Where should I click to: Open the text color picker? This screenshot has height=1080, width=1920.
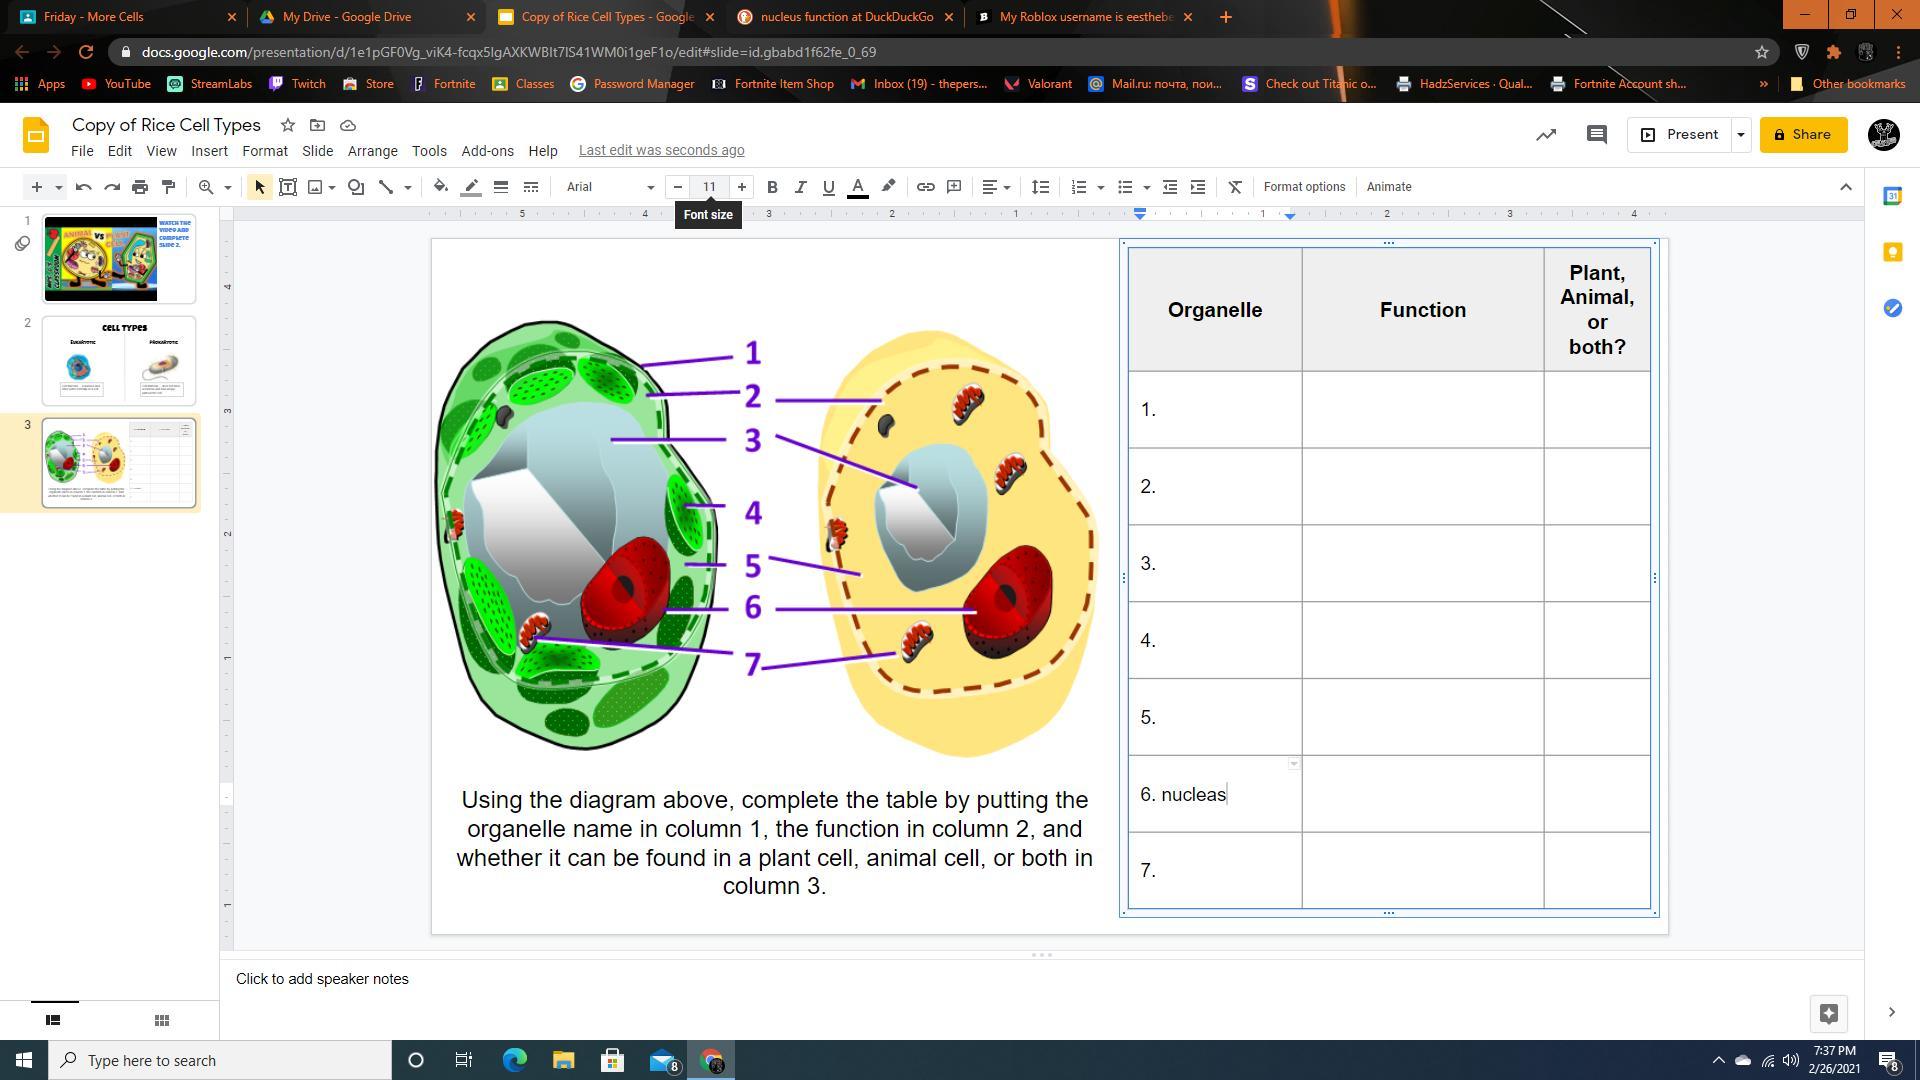point(857,187)
